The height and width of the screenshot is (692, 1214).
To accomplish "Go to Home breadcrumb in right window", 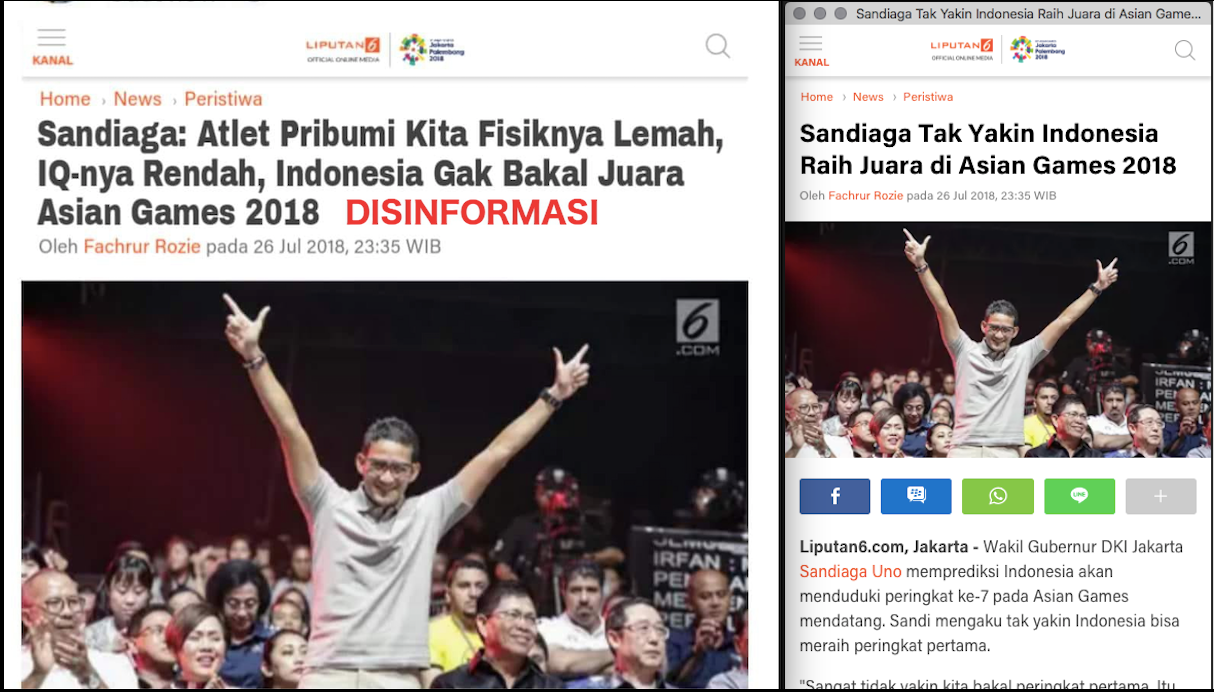I will (x=817, y=97).
